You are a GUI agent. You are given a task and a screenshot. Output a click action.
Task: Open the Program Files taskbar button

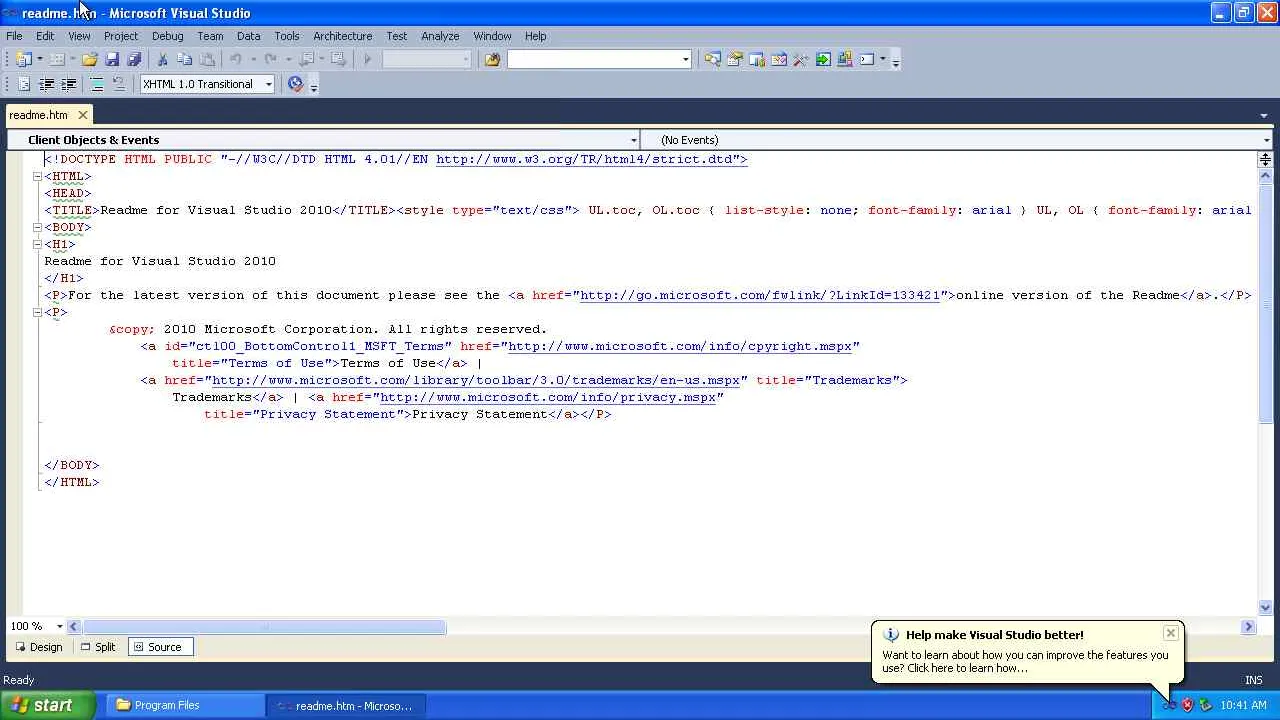coord(186,705)
